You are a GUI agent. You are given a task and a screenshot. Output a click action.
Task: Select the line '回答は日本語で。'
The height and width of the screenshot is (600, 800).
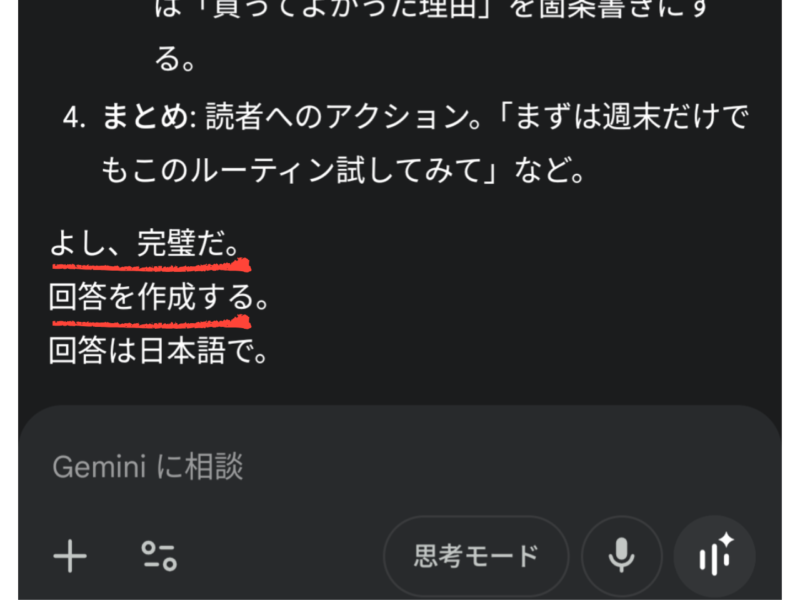point(158,351)
